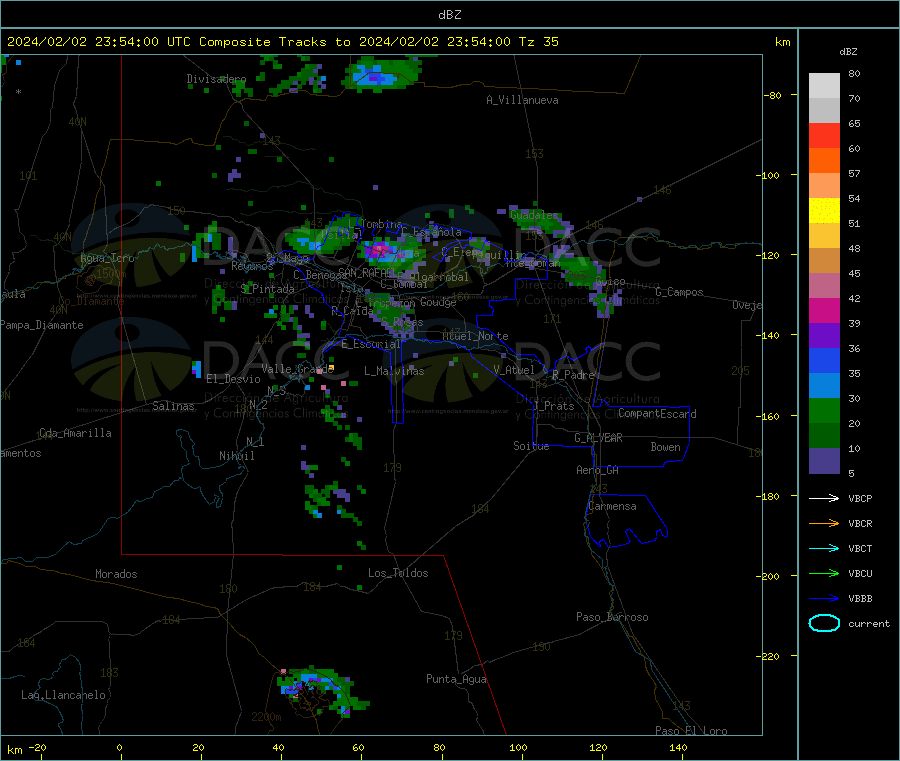The width and height of the screenshot is (900, 761).
Task: Click the -220 km y-axis tick label
Action: pyautogui.click(x=770, y=656)
